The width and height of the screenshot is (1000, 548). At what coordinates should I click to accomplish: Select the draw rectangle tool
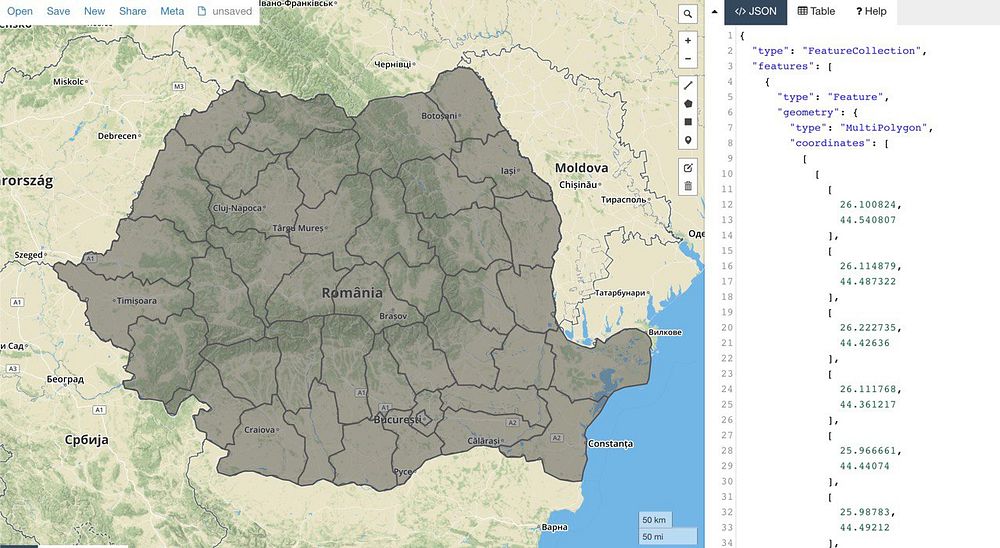[688, 122]
